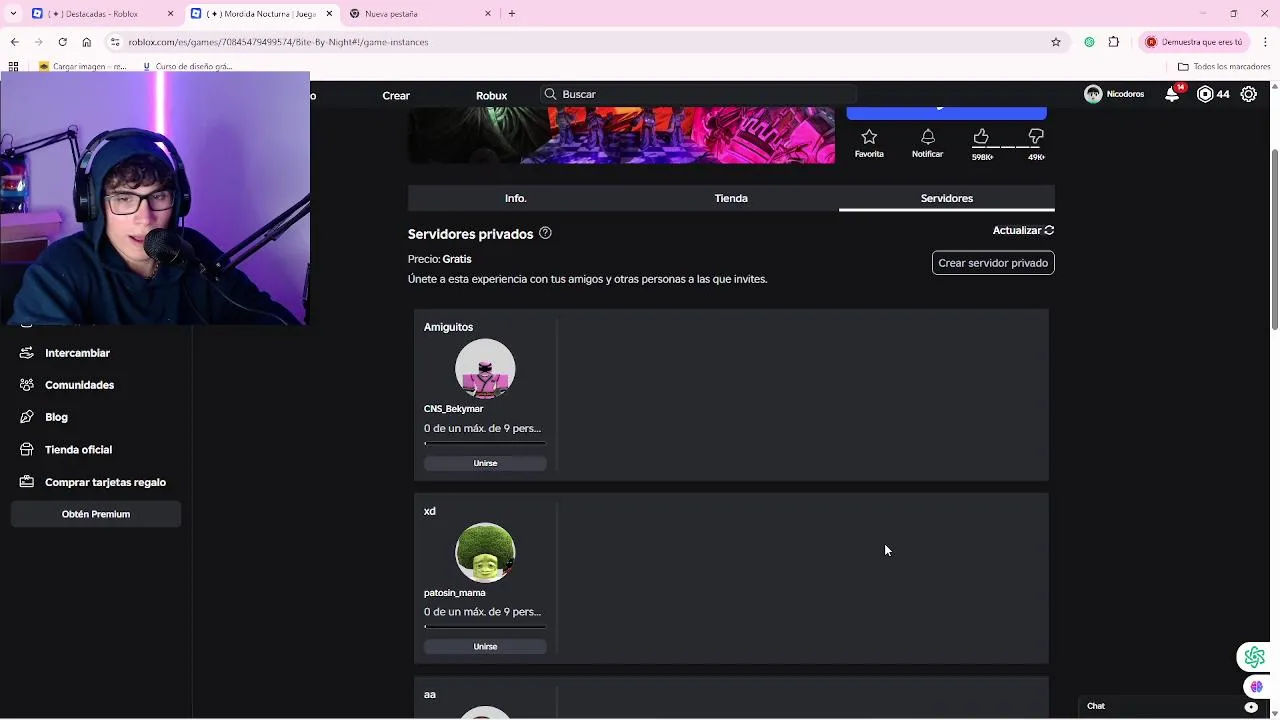Image resolution: width=1280 pixels, height=720 pixels.
Task: Open the settings gear in the Roblox header
Action: [x=1249, y=94]
